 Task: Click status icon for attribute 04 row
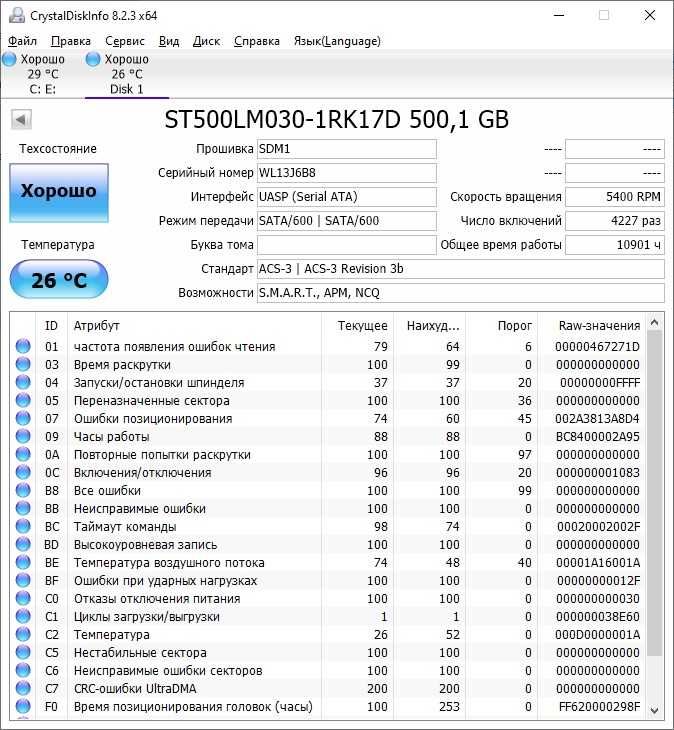click(23, 382)
